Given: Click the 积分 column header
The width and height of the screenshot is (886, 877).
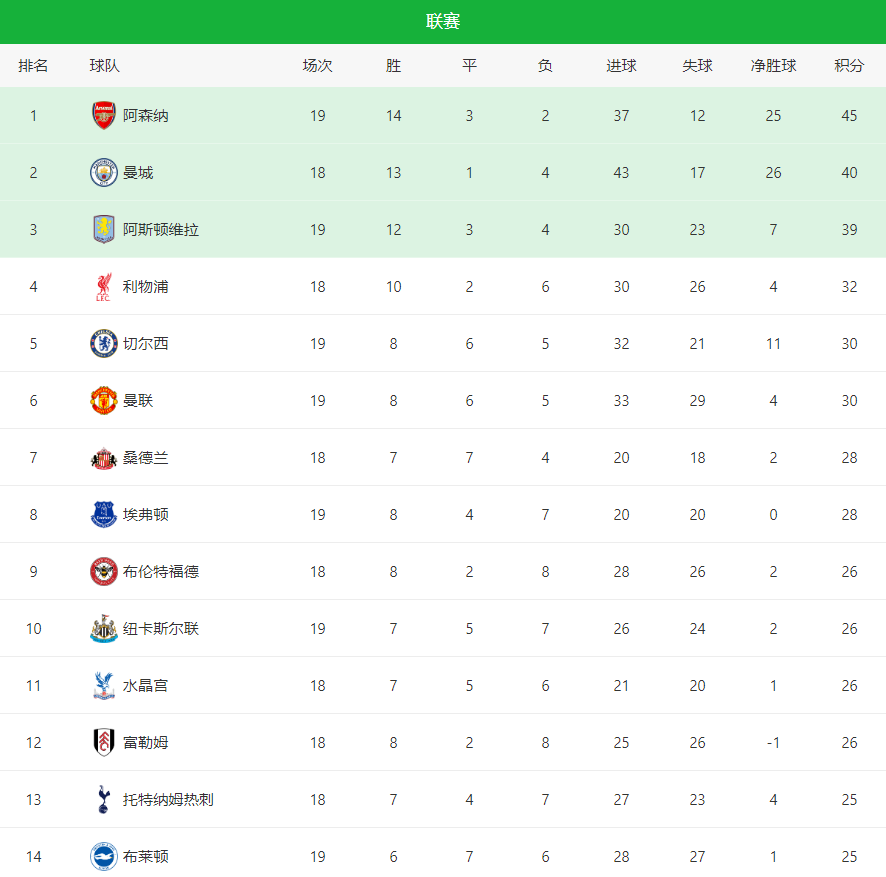Looking at the screenshot, I should click(x=849, y=66).
